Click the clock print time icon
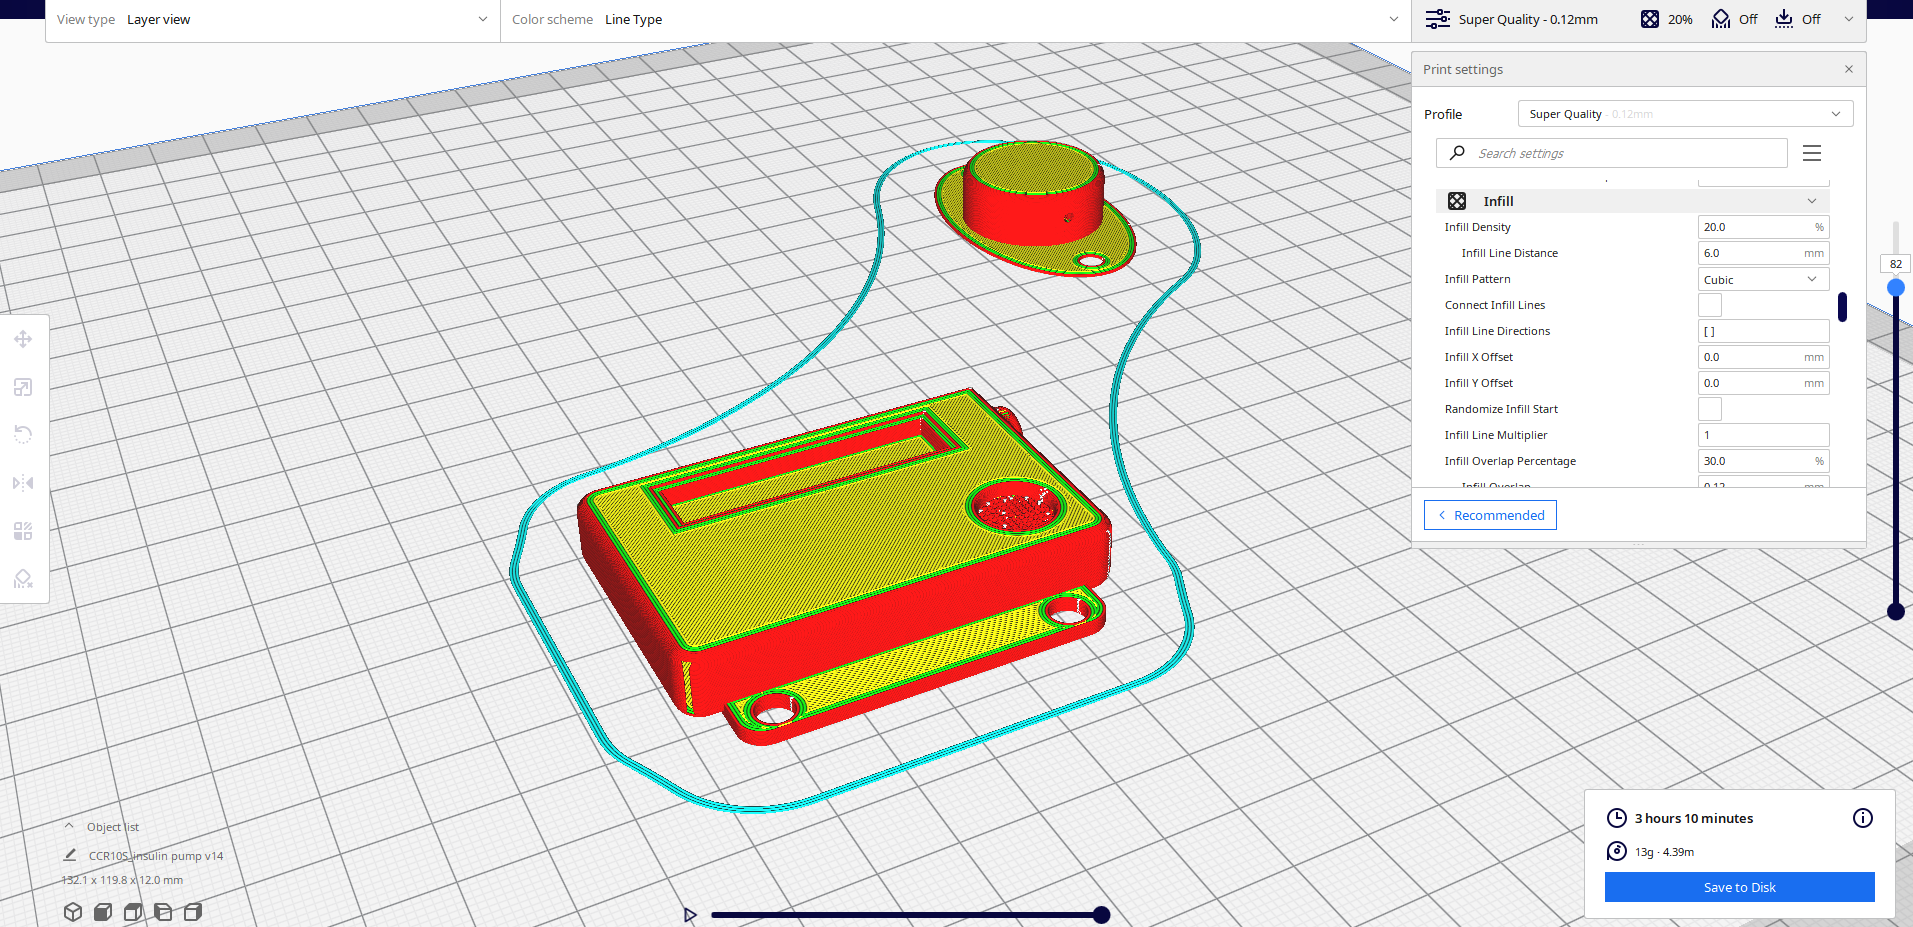The height and width of the screenshot is (927, 1913). (1617, 818)
